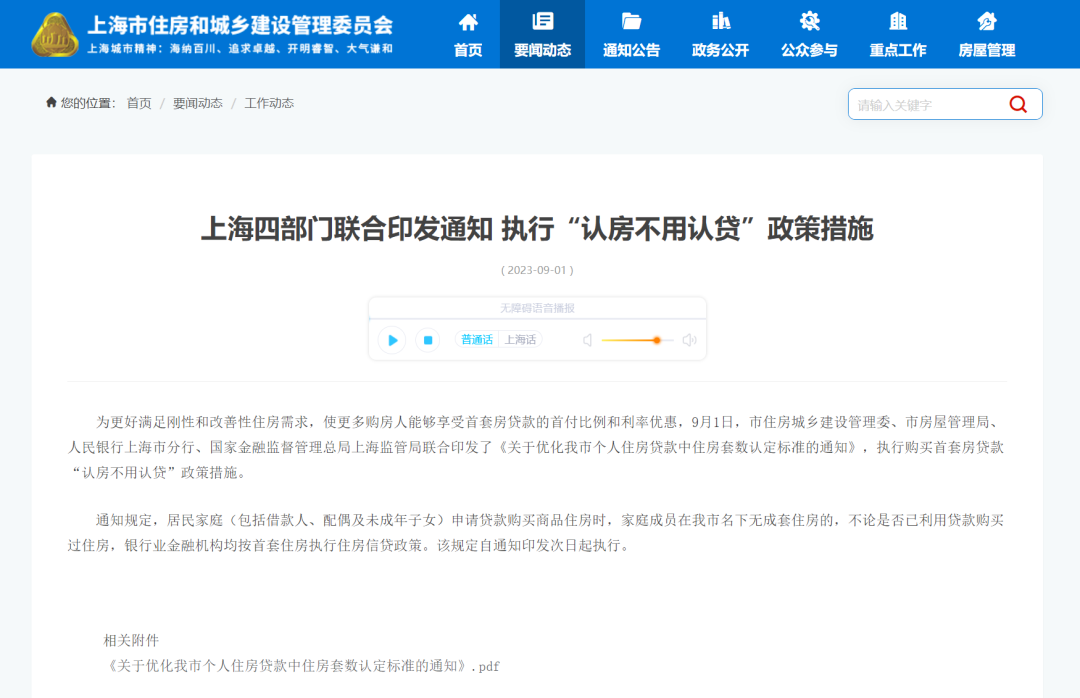Click the low volume speaker icon

pos(588,340)
